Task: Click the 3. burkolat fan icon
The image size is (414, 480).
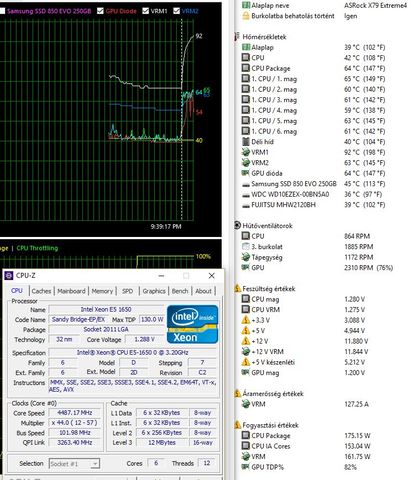Action: (246, 247)
